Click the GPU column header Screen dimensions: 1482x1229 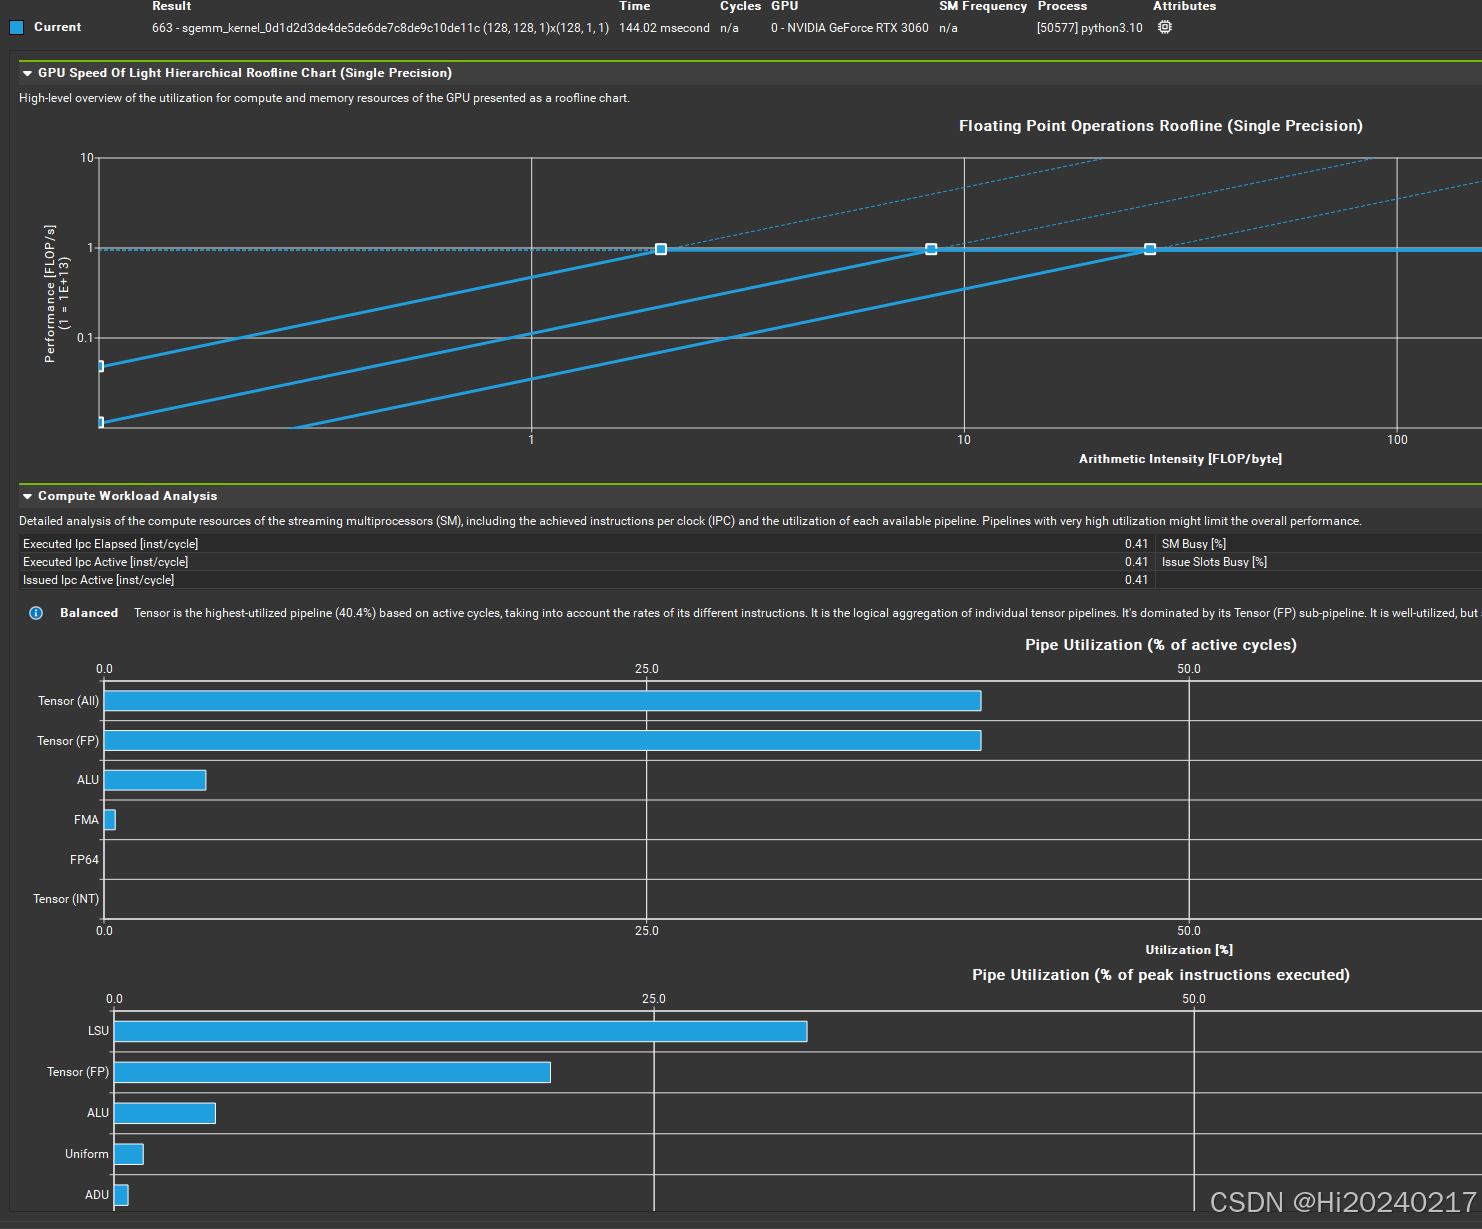click(784, 6)
